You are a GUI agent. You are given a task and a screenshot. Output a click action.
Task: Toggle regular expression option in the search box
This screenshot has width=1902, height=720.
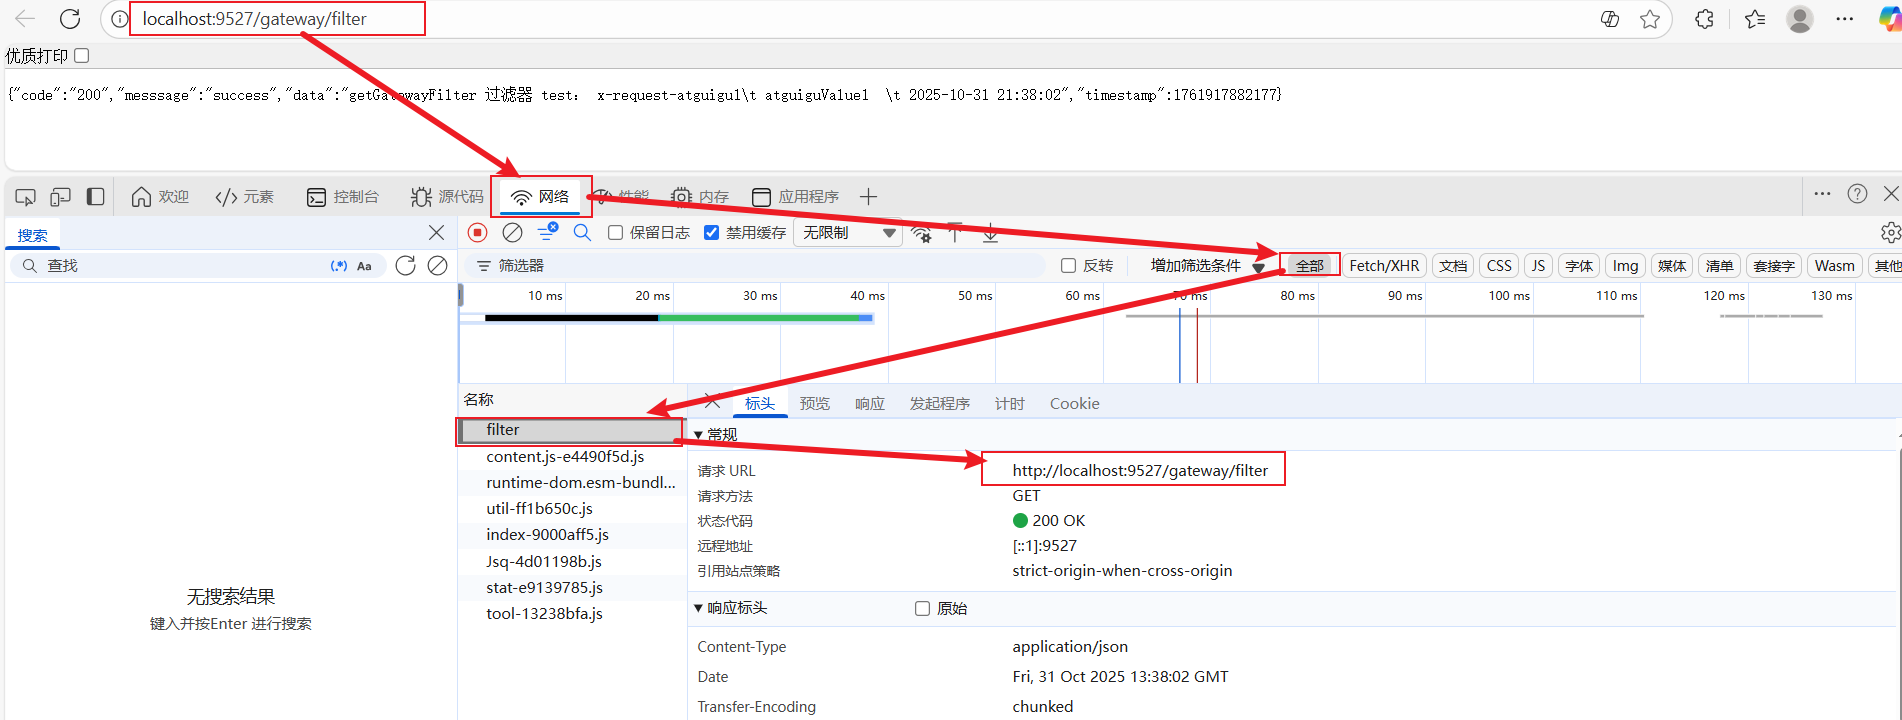point(339,266)
